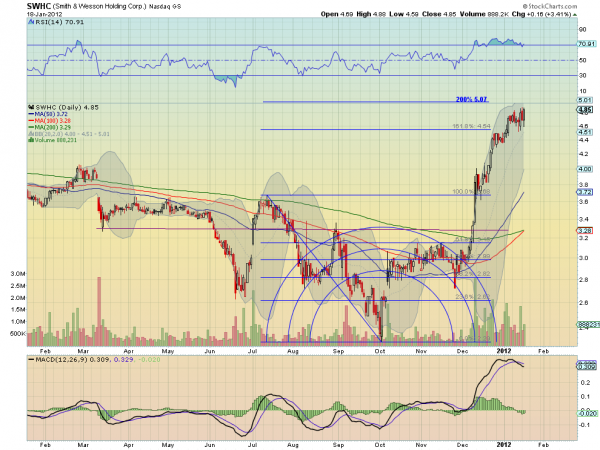Viewport: 600px width, 450px height.
Task: Select the 70.91 value tag on the RSI axis
Action: (586, 44)
